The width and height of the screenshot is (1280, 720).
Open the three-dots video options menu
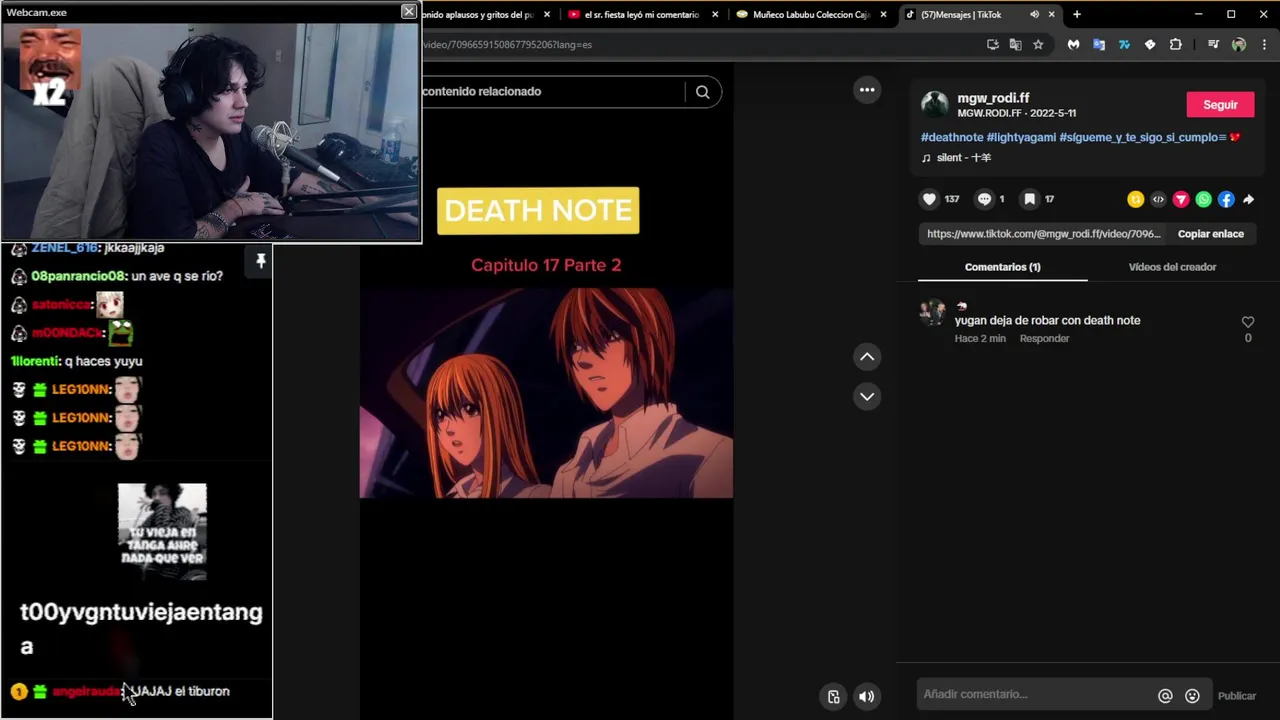867,90
